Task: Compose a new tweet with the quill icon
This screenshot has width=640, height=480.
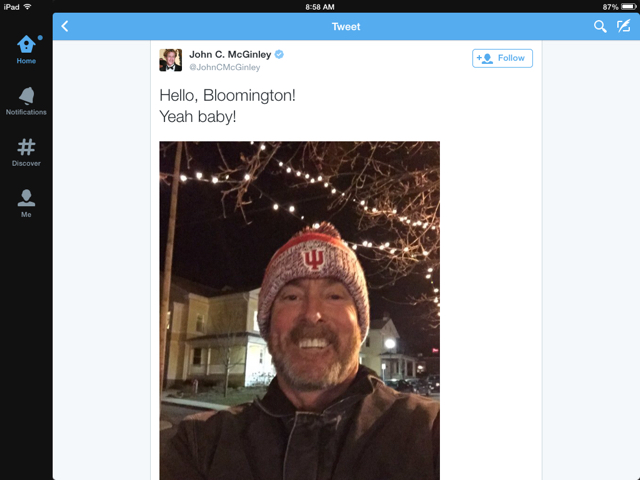Action: click(624, 27)
